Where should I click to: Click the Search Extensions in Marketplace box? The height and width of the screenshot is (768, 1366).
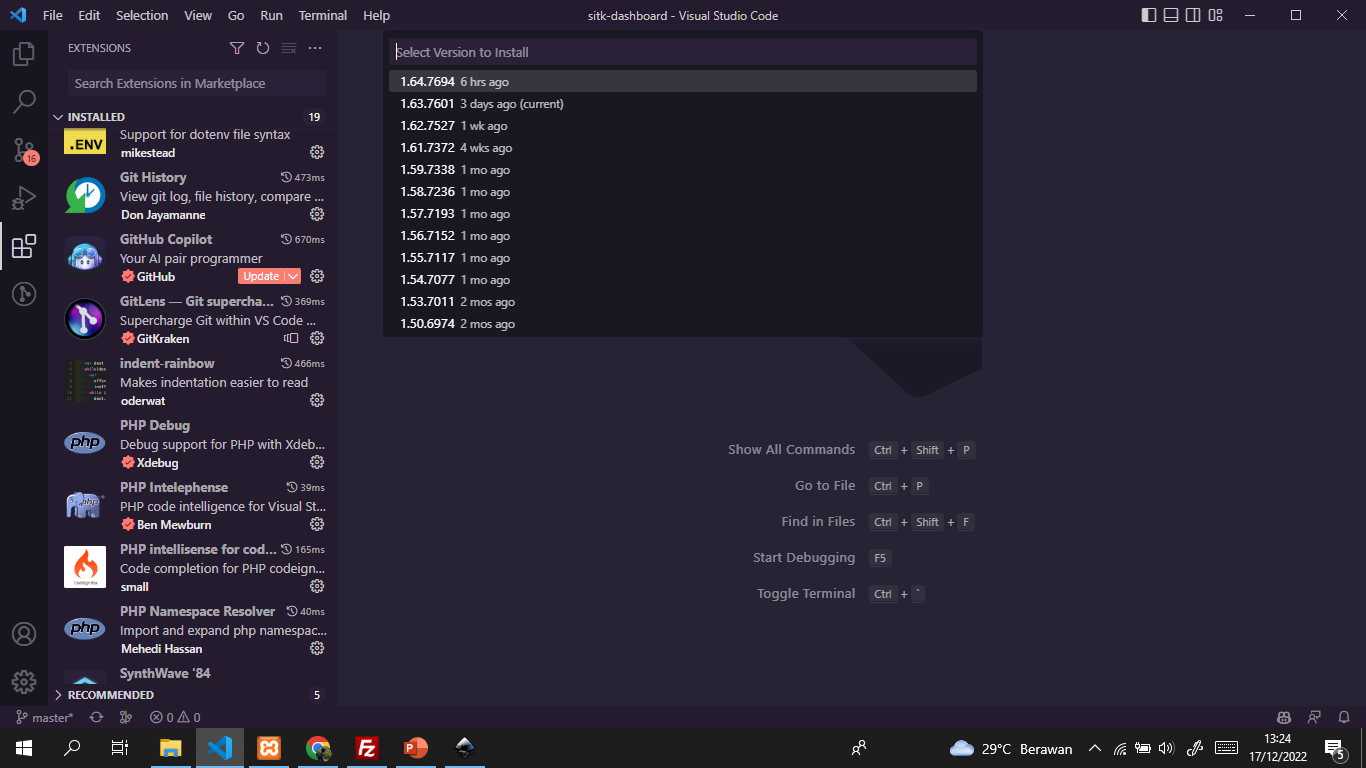(197, 83)
